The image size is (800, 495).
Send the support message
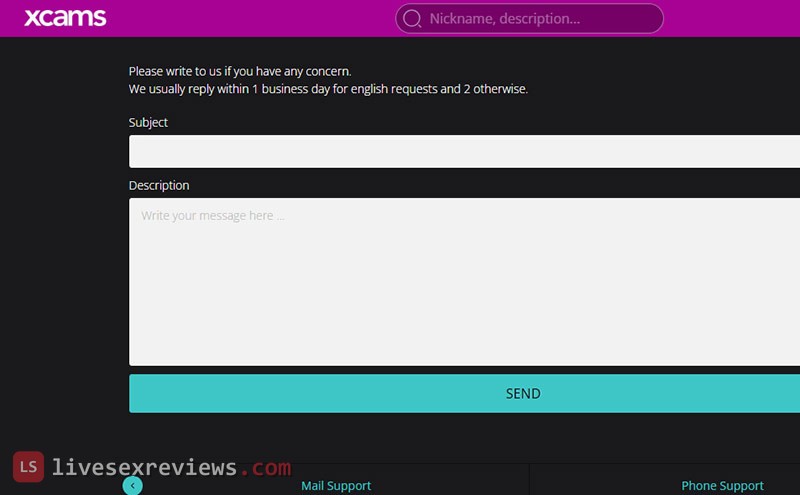464,393
